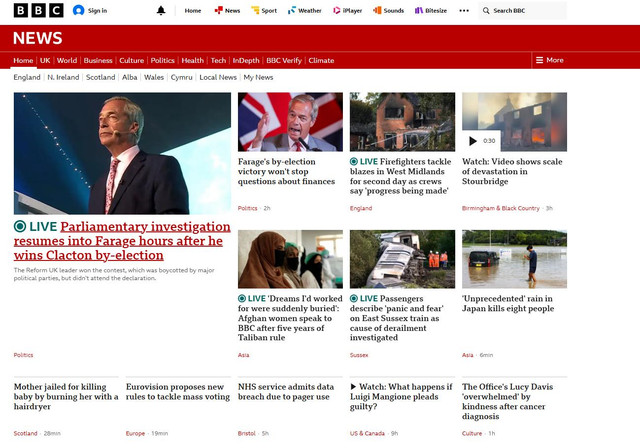Select the BBC Verify section tab

click(x=284, y=60)
